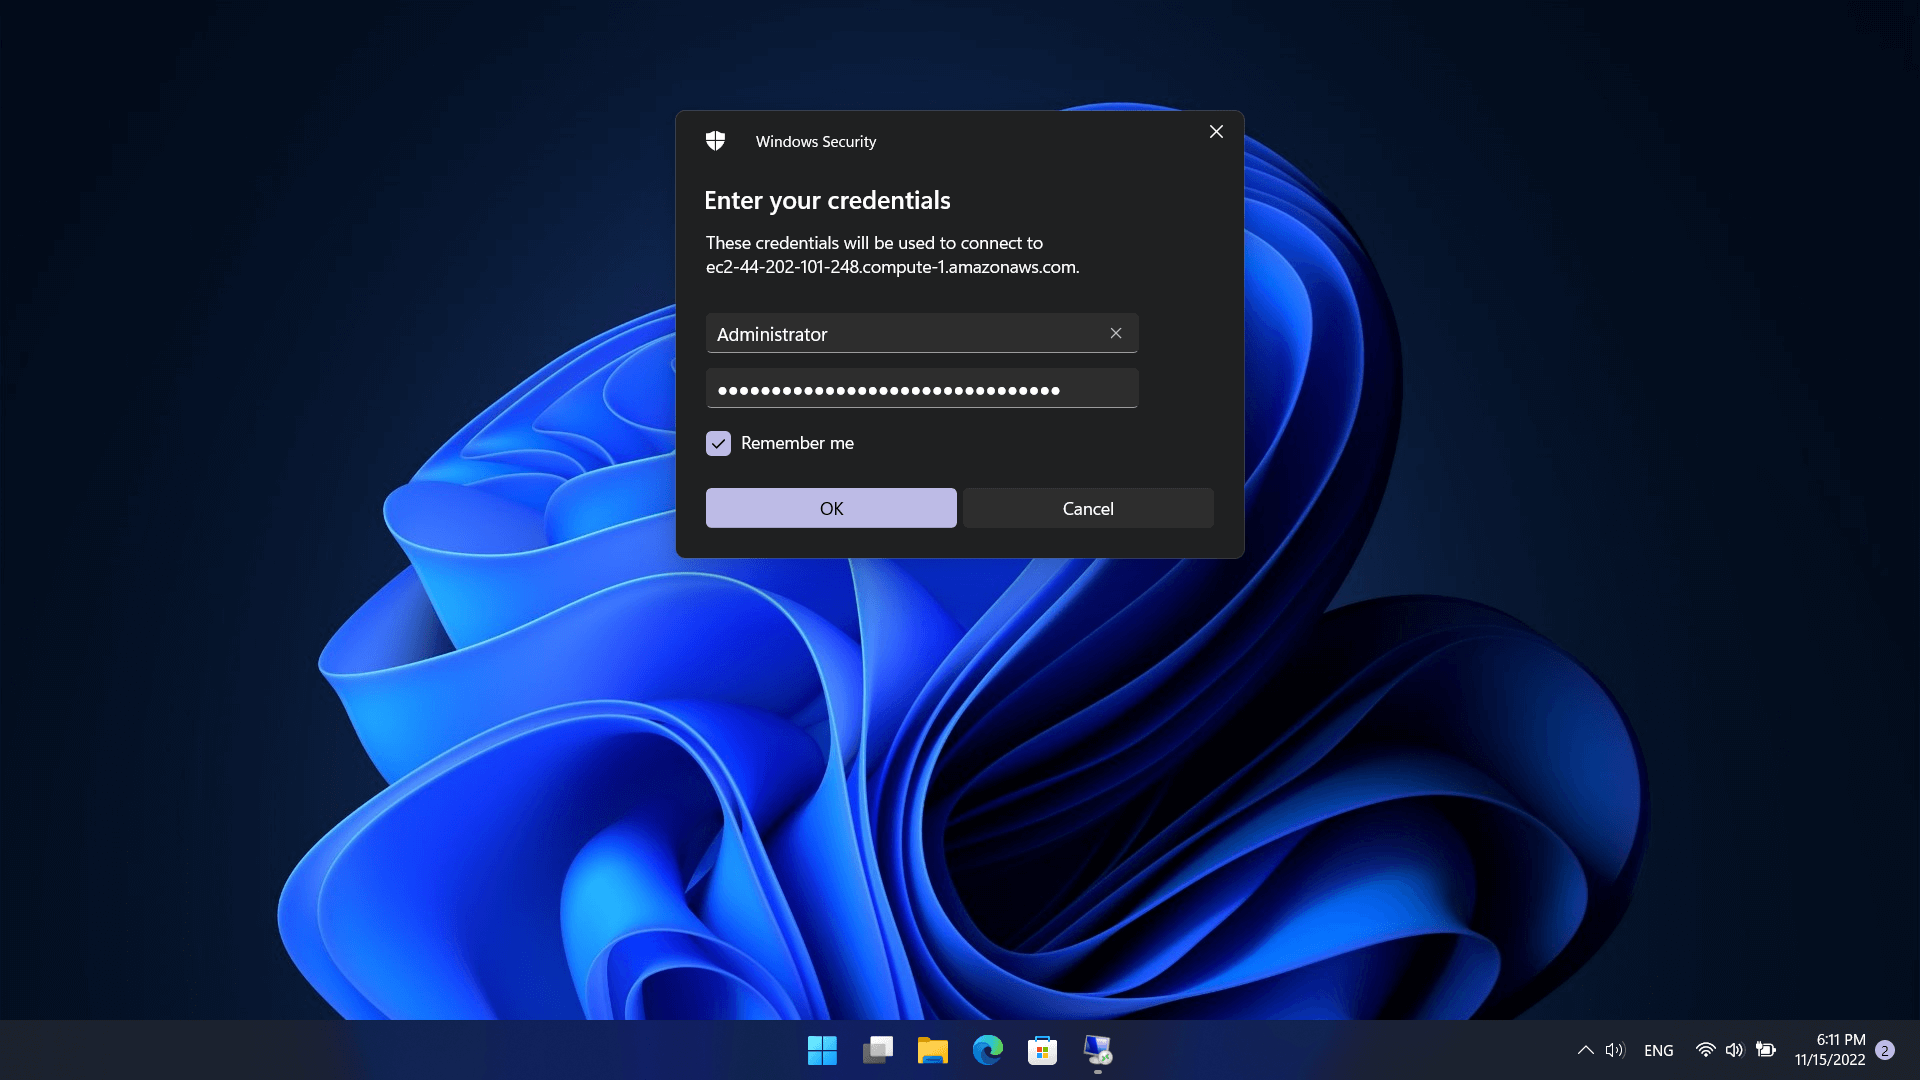This screenshot has width=1920, height=1080.
Task: Cancel the credentials prompt
Action: (1088, 508)
